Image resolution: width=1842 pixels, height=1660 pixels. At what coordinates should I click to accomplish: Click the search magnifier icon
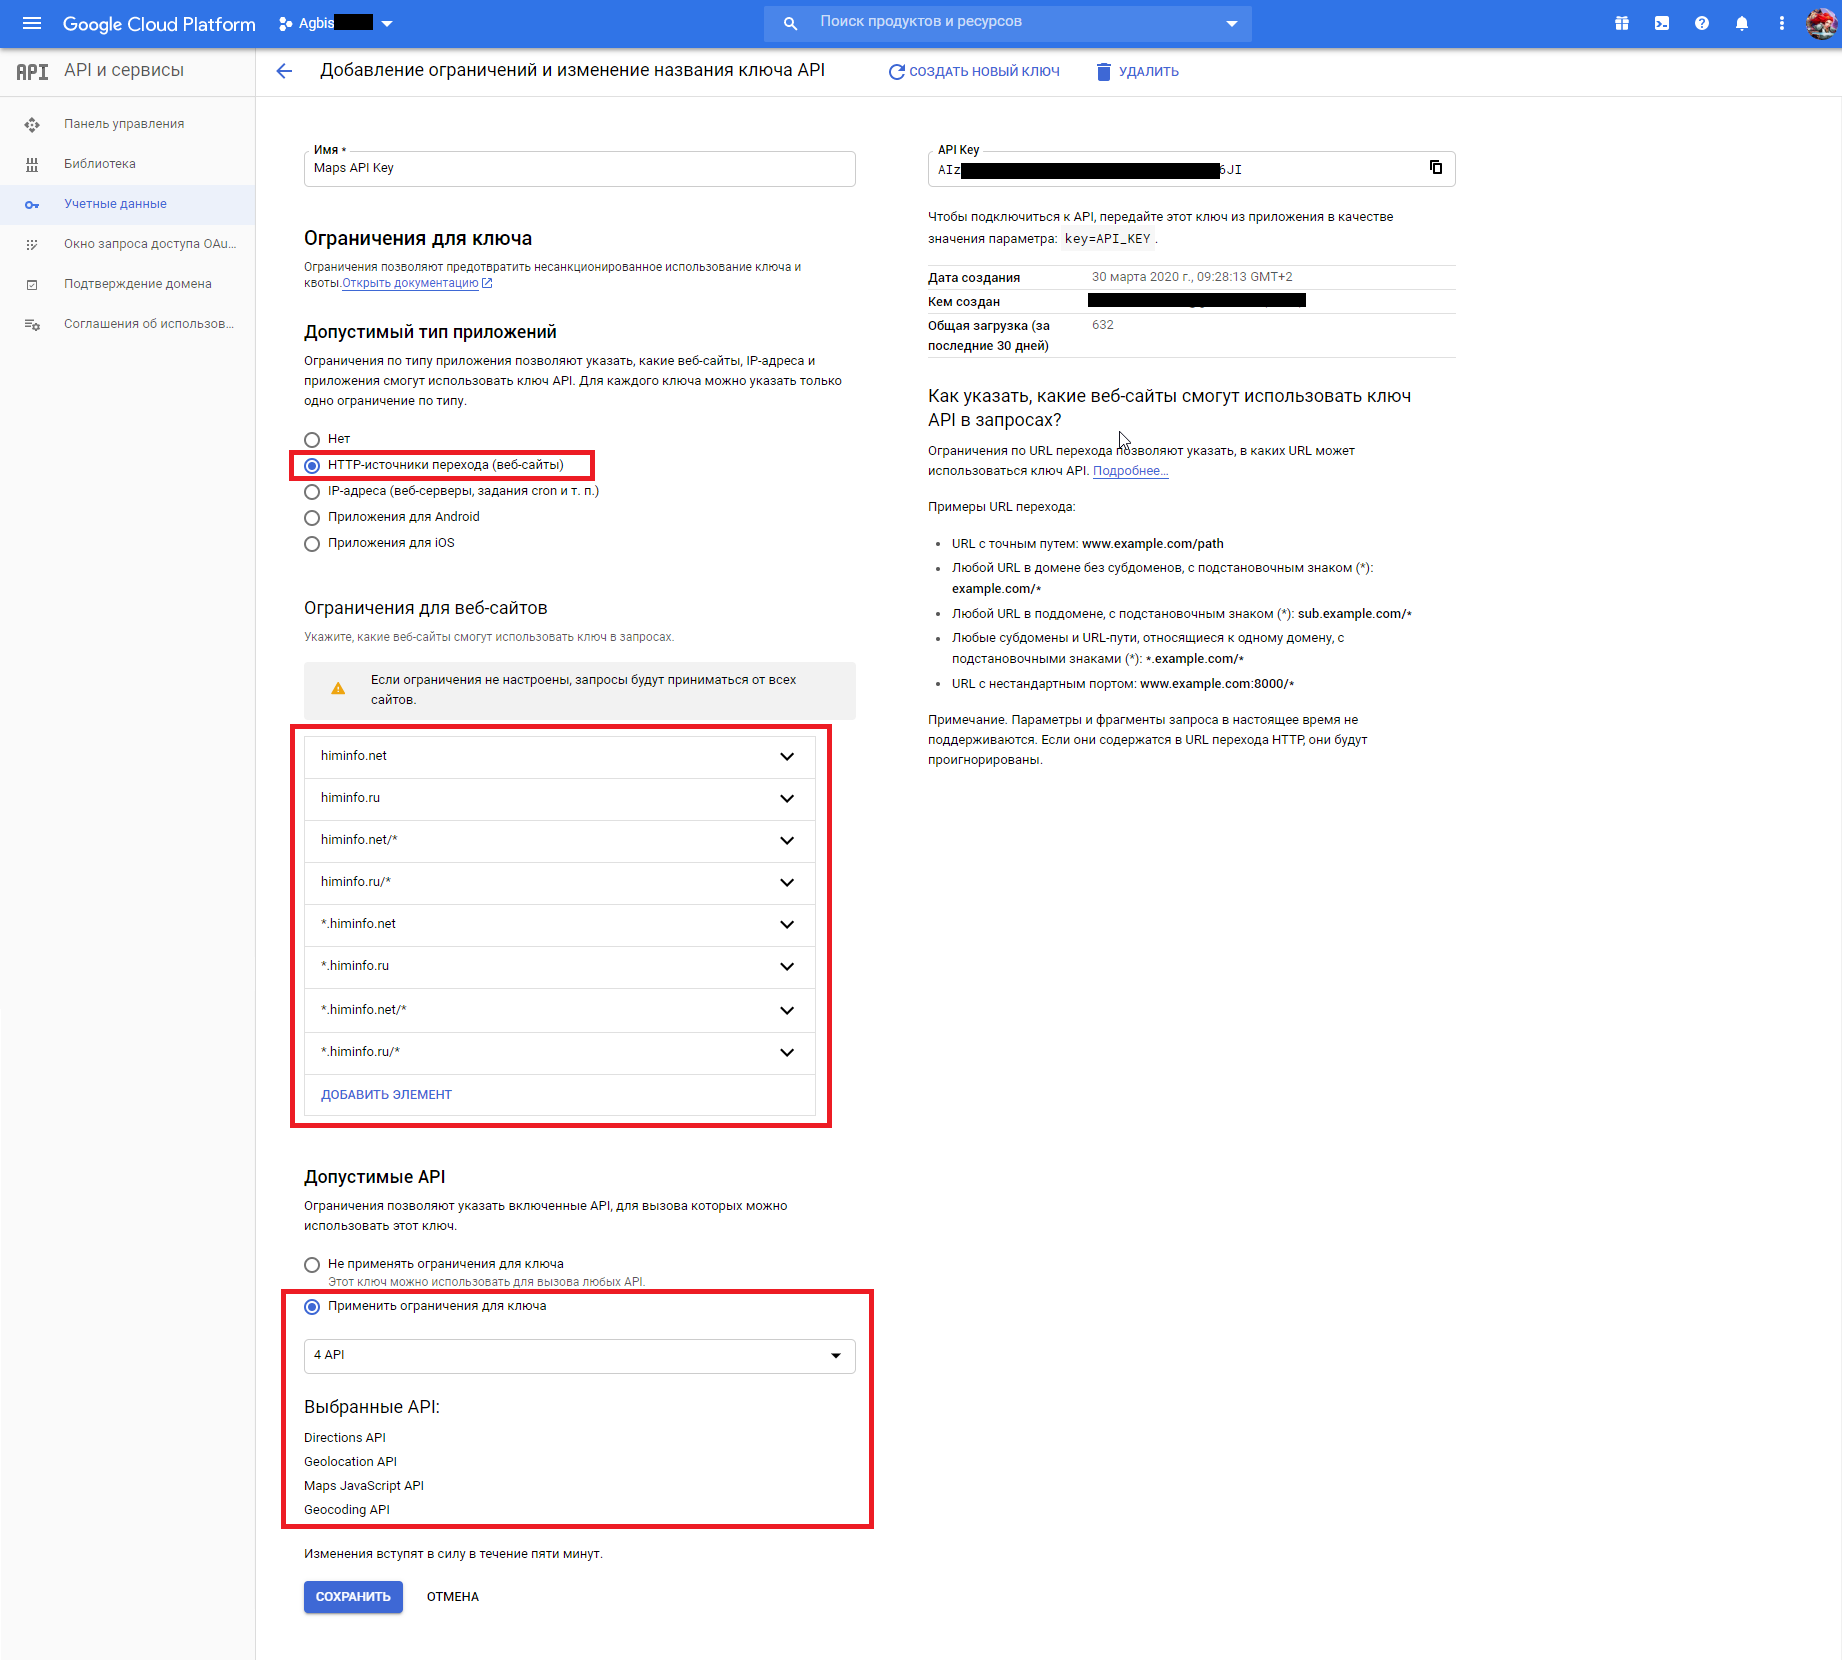pos(790,23)
